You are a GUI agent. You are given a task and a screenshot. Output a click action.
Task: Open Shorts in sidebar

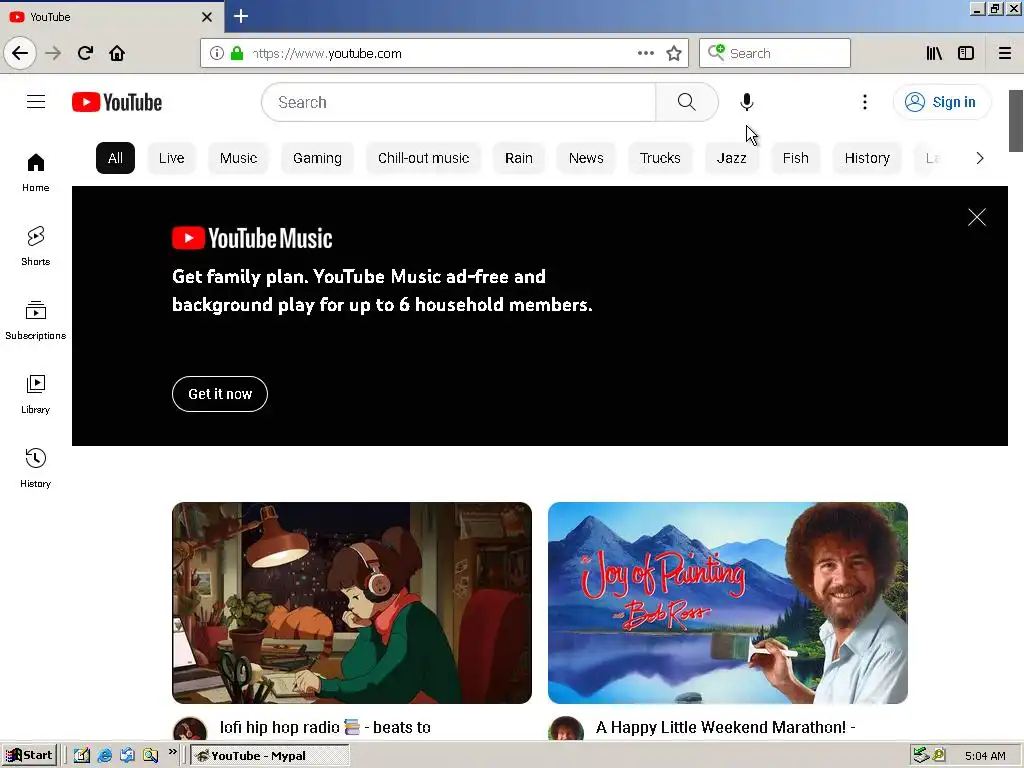pos(36,246)
